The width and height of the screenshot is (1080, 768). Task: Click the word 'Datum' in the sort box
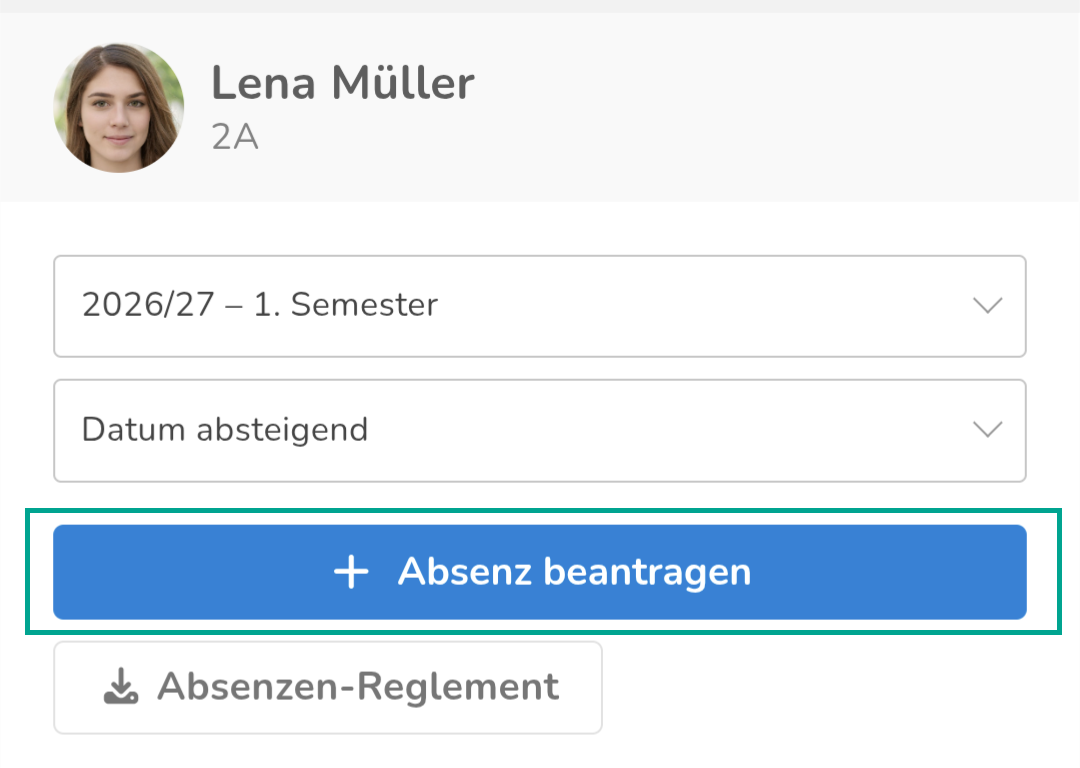134,429
